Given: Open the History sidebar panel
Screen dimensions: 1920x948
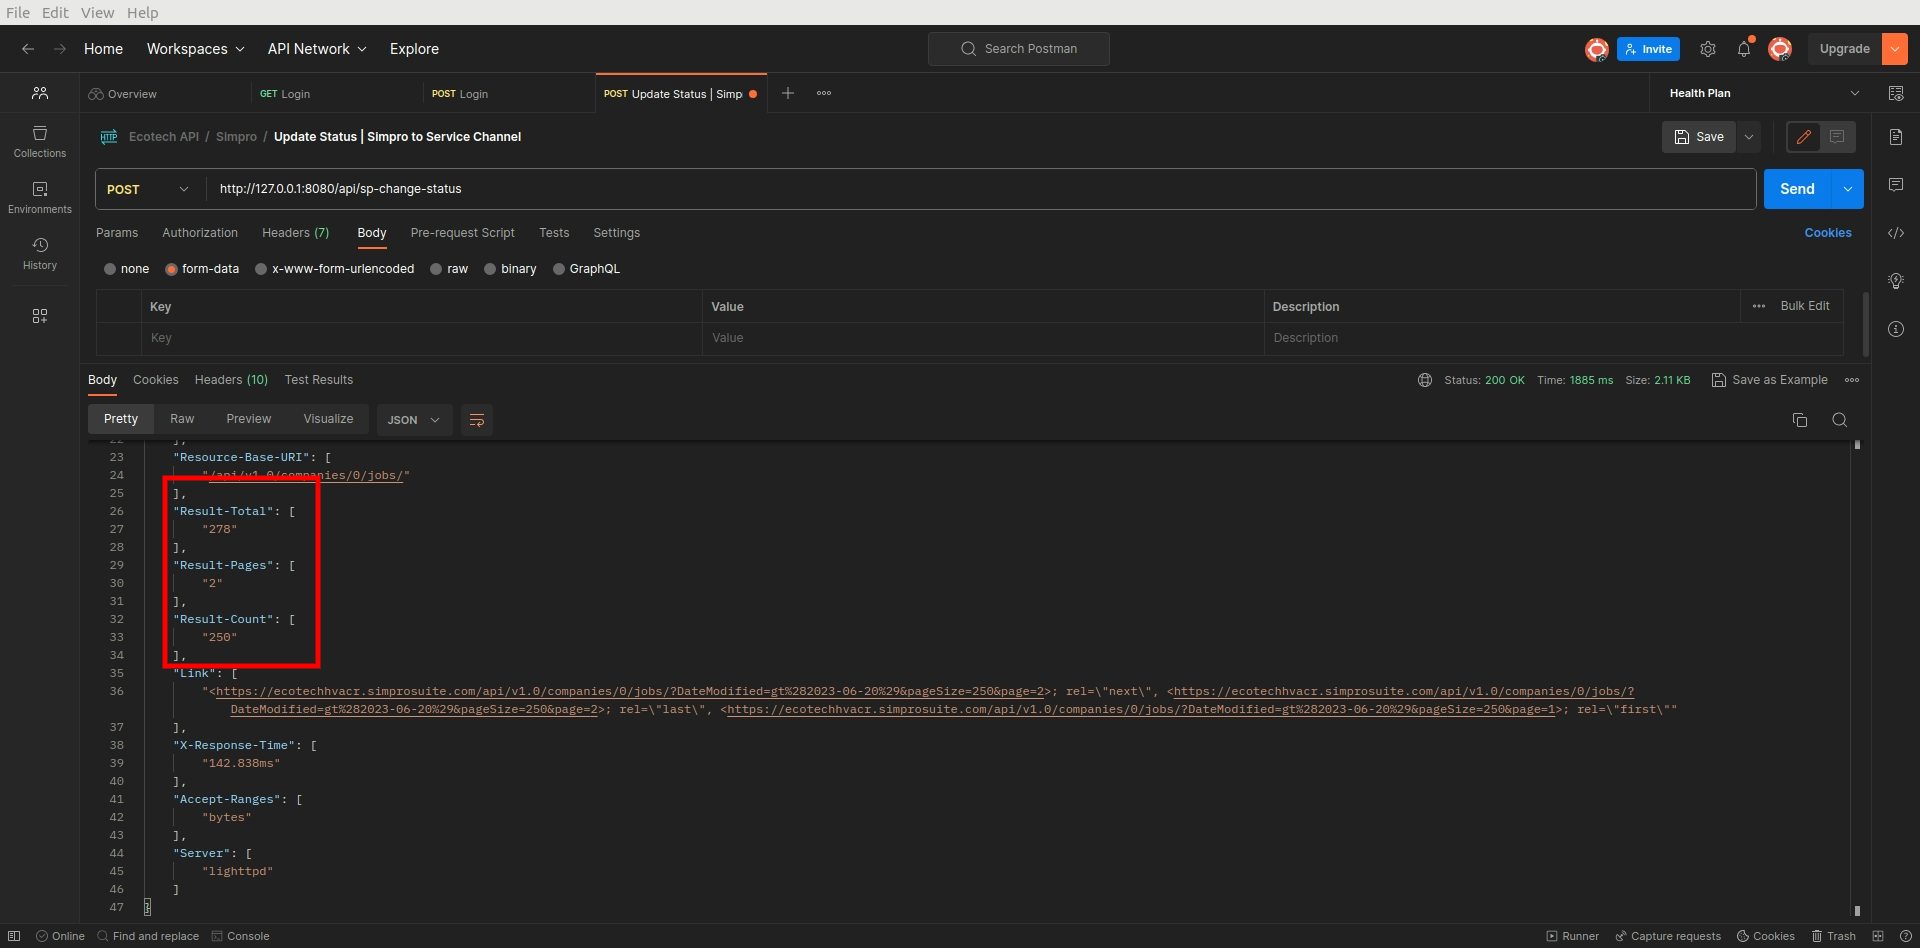Looking at the screenshot, I should point(40,254).
